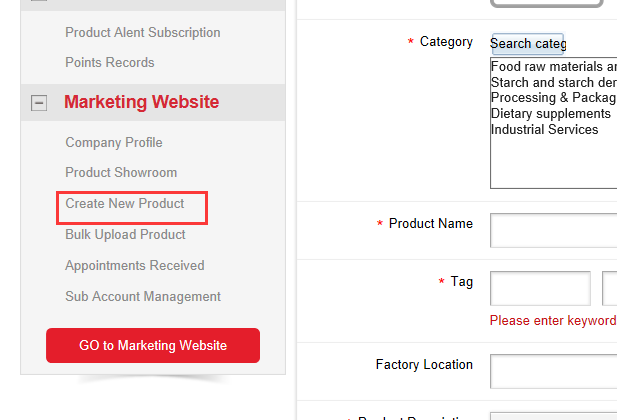Select Create New Product menu item
The image size is (617, 420).
(125, 204)
